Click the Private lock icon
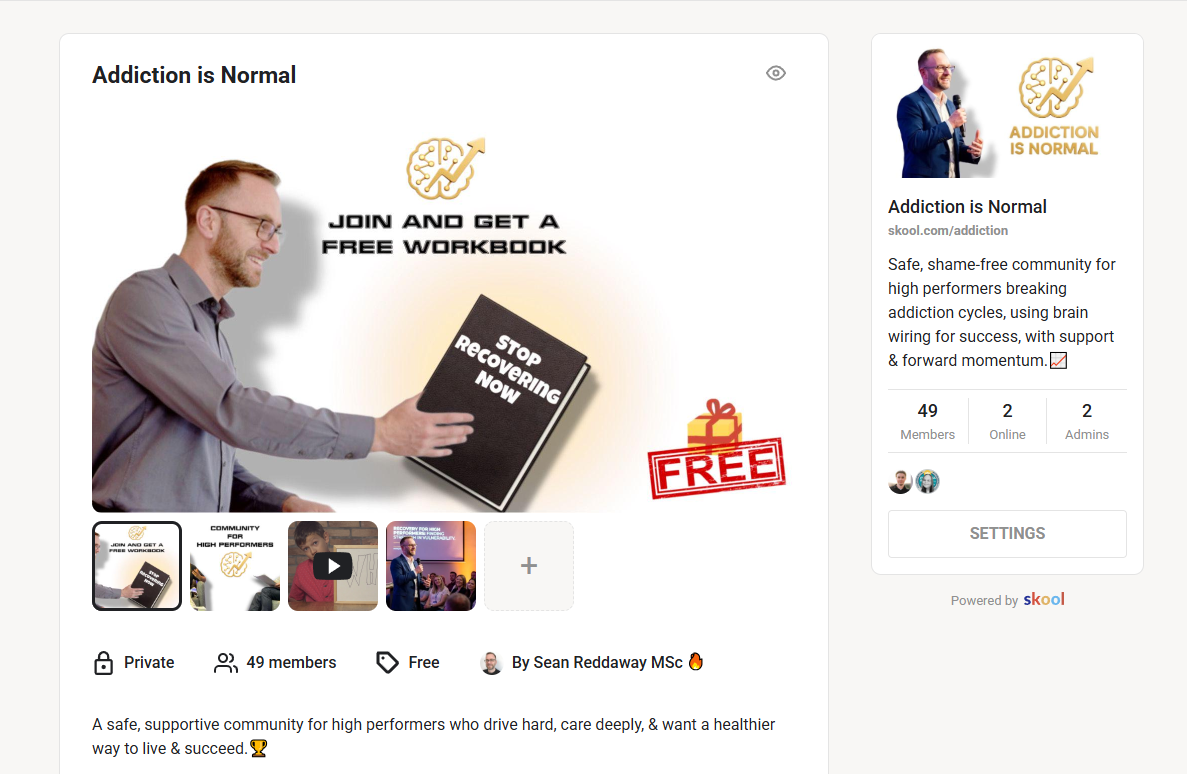 103,663
